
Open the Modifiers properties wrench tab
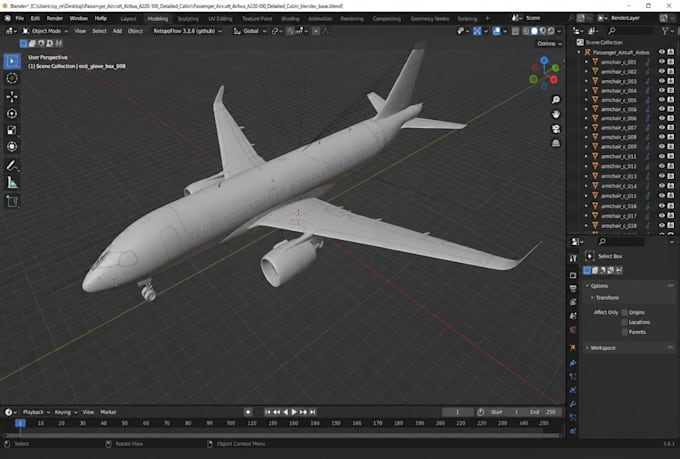click(x=573, y=362)
